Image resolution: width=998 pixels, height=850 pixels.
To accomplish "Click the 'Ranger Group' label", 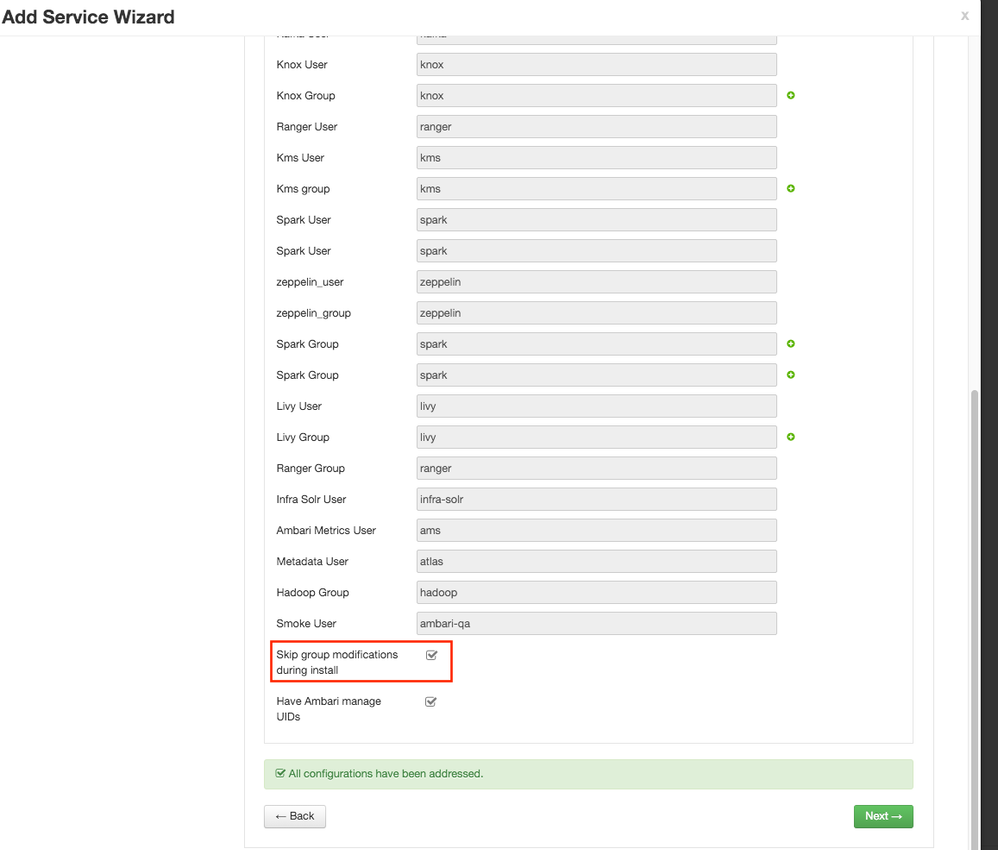I will pyautogui.click(x=311, y=468).
